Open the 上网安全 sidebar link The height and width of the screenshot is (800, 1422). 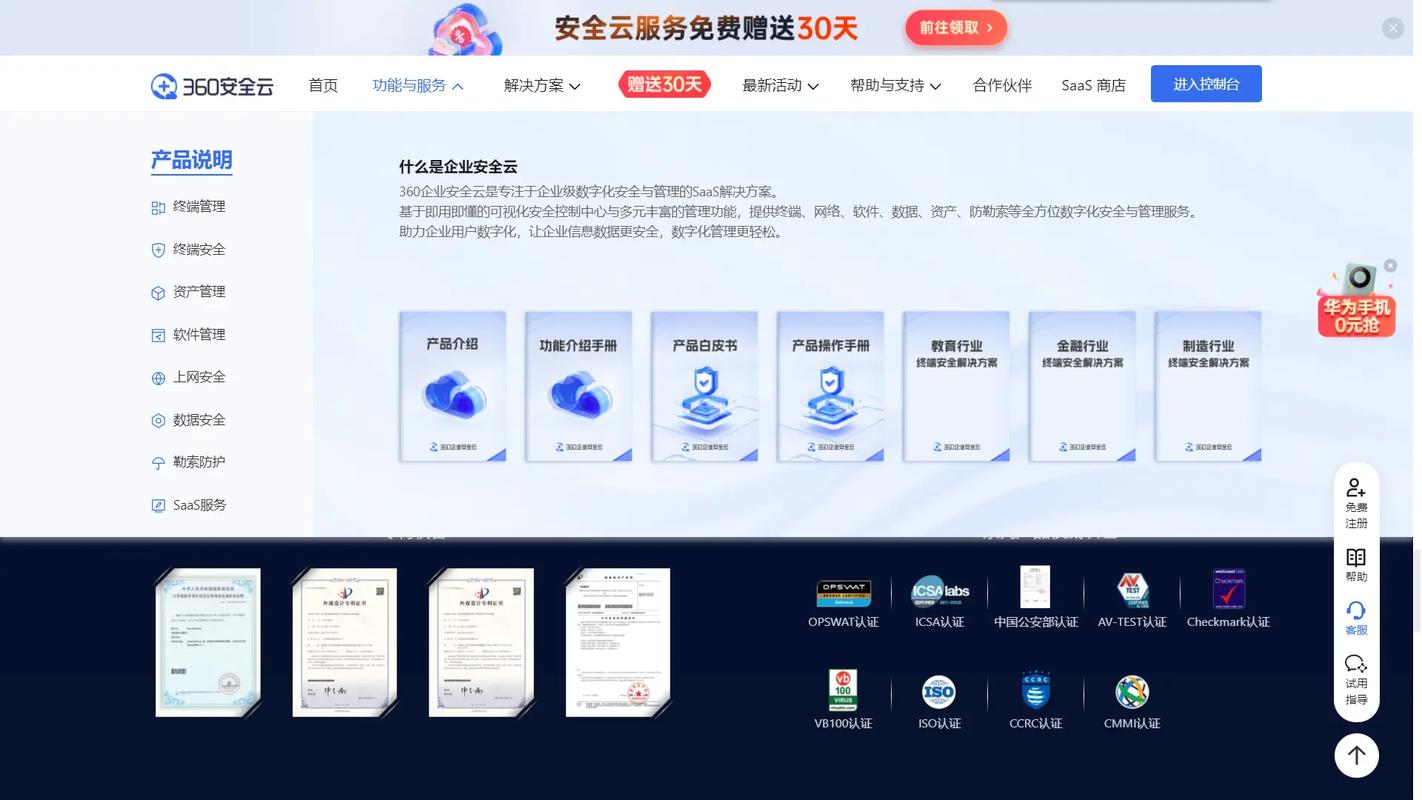199,378
